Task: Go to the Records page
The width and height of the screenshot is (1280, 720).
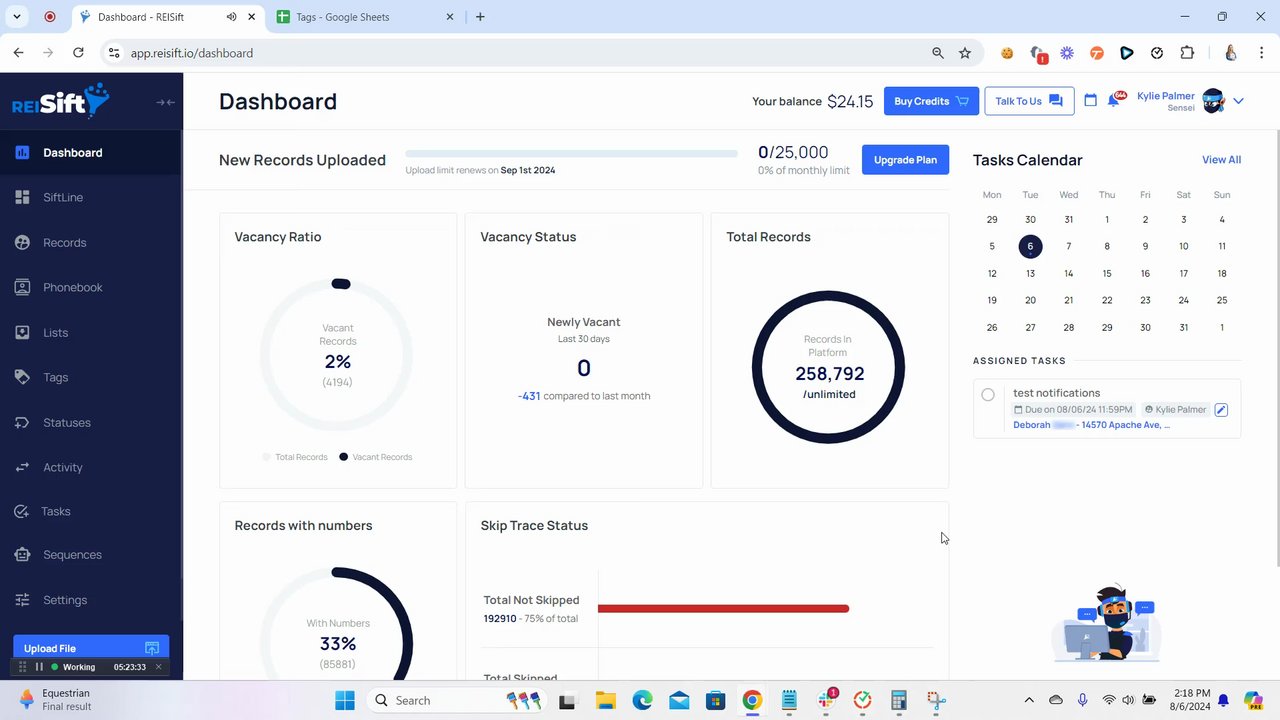Action: [x=64, y=242]
